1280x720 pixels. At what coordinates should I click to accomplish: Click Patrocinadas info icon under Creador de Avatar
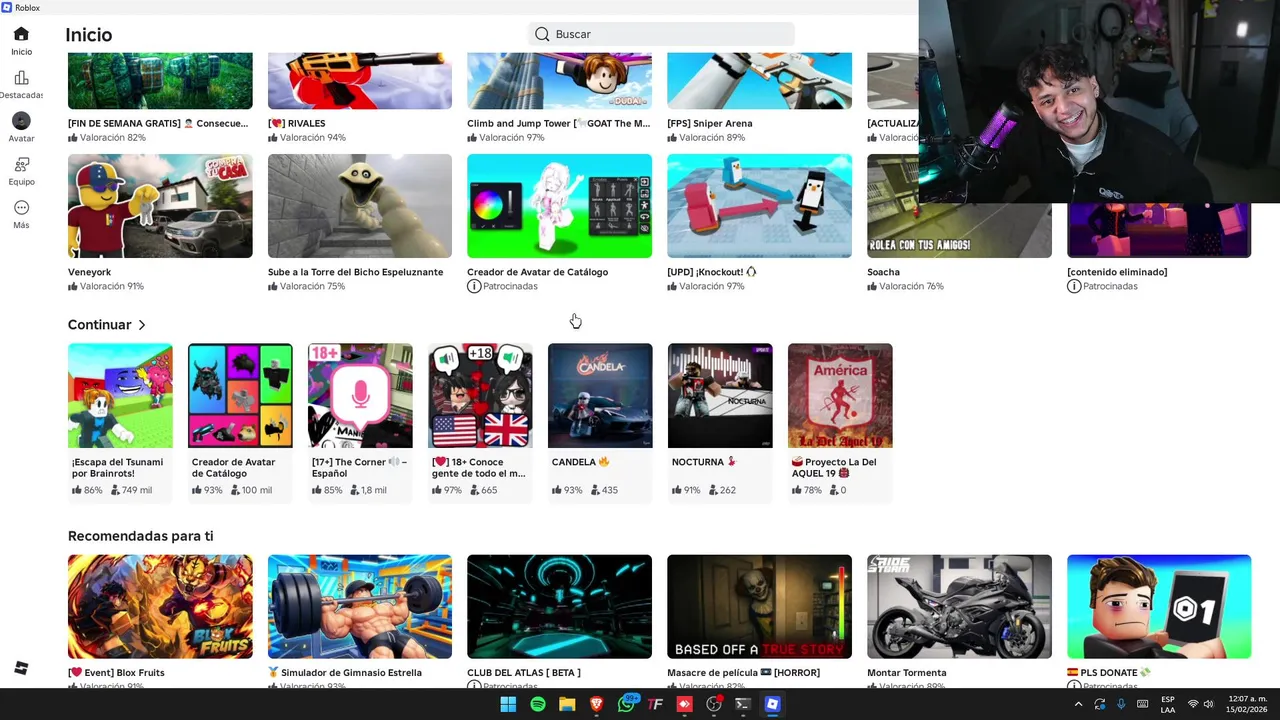pos(474,286)
